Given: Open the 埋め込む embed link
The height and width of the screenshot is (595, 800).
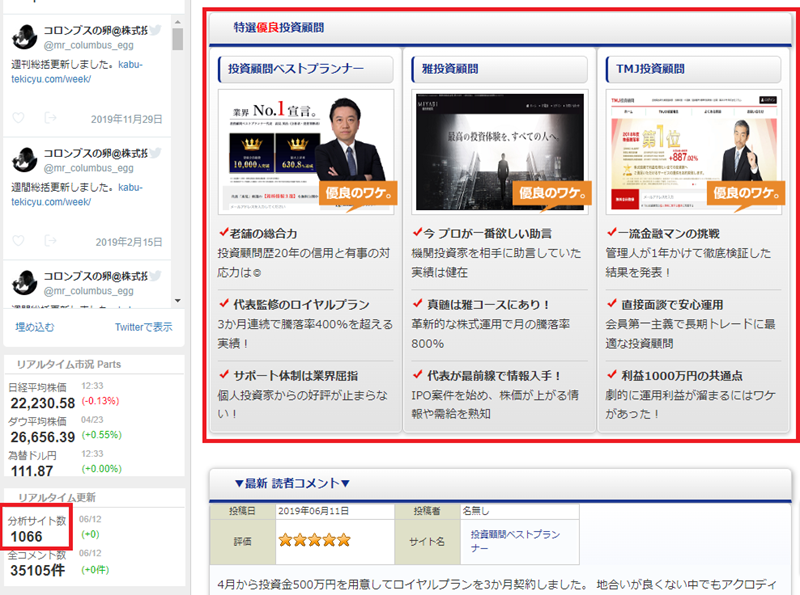Looking at the screenshot, I should coord(35,327).
